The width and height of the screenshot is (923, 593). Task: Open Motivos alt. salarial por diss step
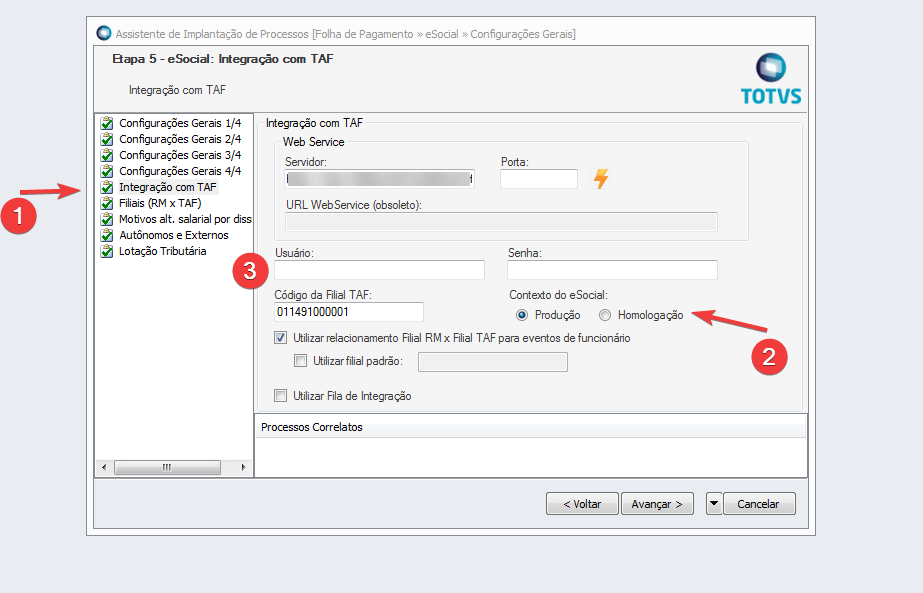tap(185, 219)
